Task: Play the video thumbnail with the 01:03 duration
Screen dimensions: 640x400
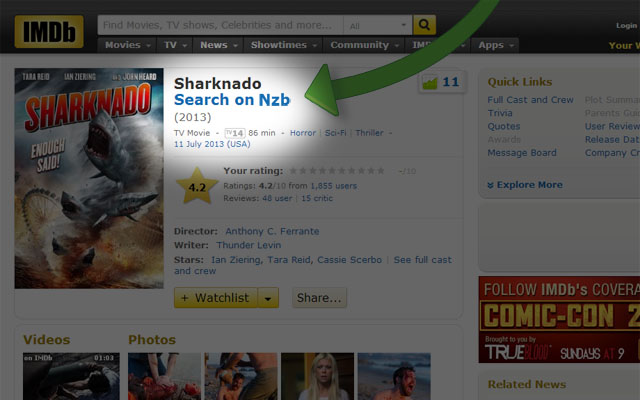Action: [x=71, y=376]
